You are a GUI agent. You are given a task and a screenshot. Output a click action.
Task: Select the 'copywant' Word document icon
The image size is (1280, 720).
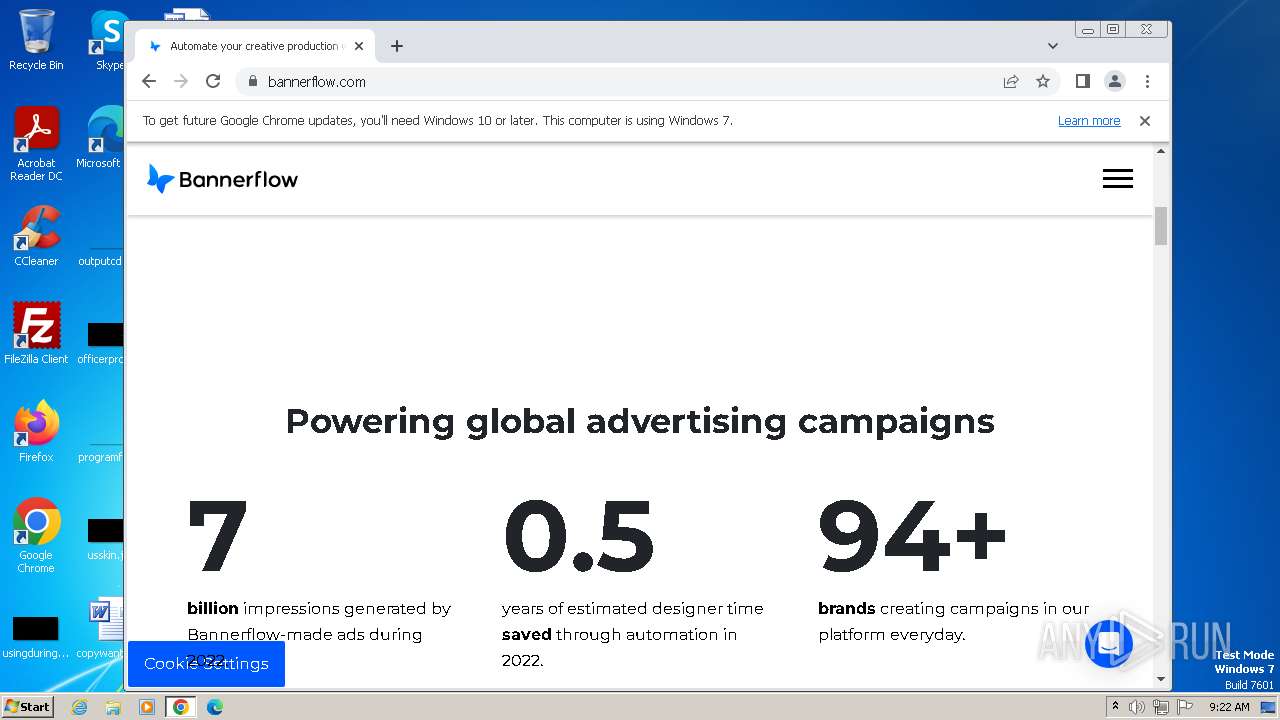point(102,629)
